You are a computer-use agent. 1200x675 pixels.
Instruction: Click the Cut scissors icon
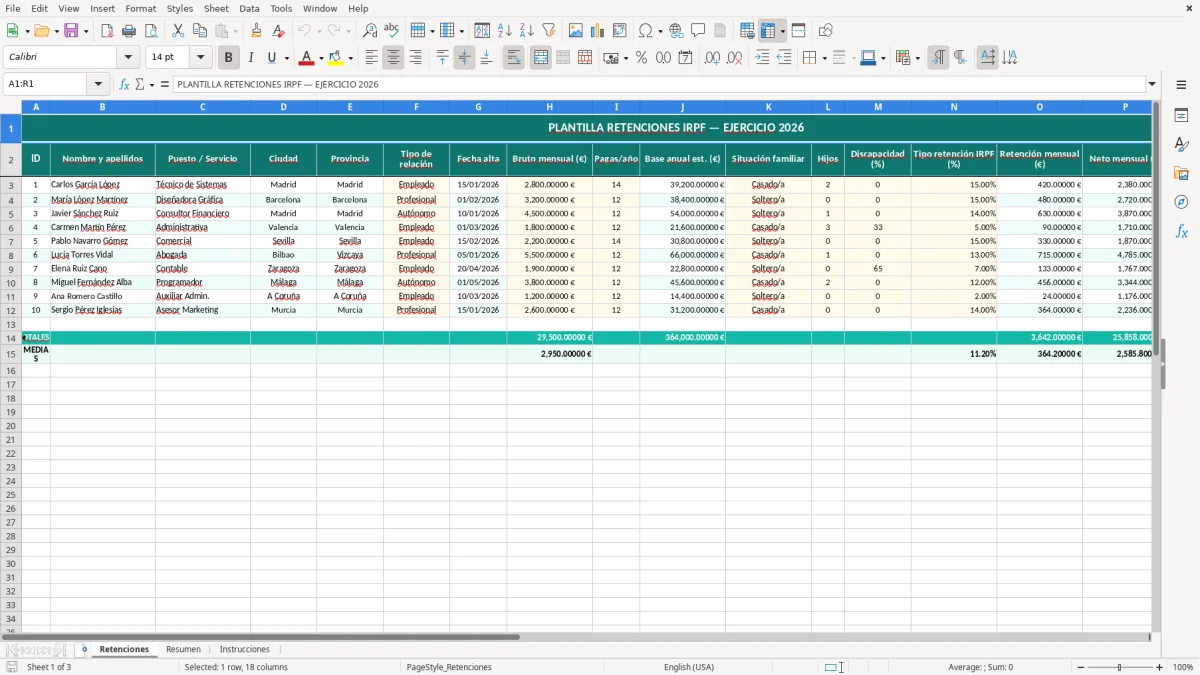tap(178, 31)
